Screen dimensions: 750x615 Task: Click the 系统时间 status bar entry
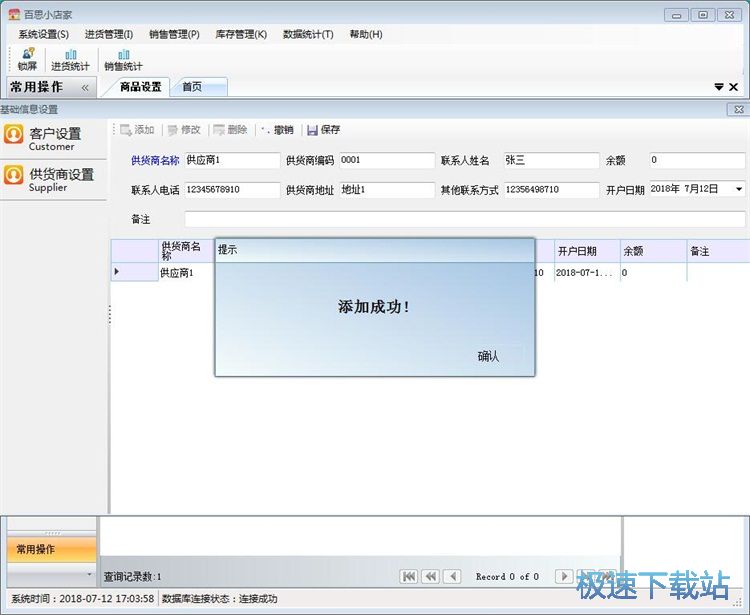83,599
